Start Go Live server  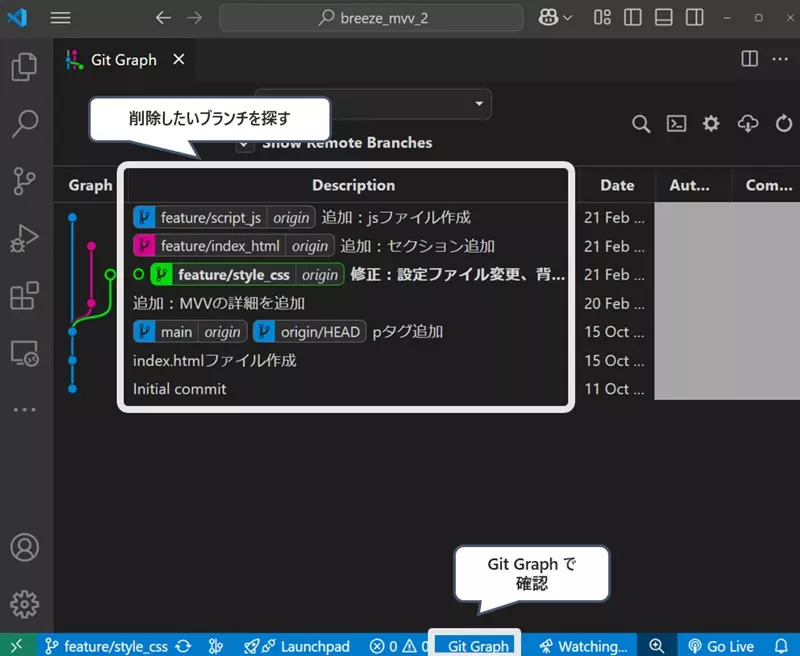(x=720, y=646)
